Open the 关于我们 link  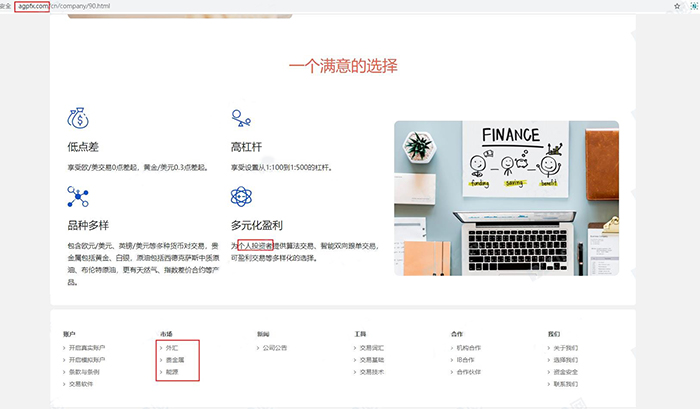[566, 348]
